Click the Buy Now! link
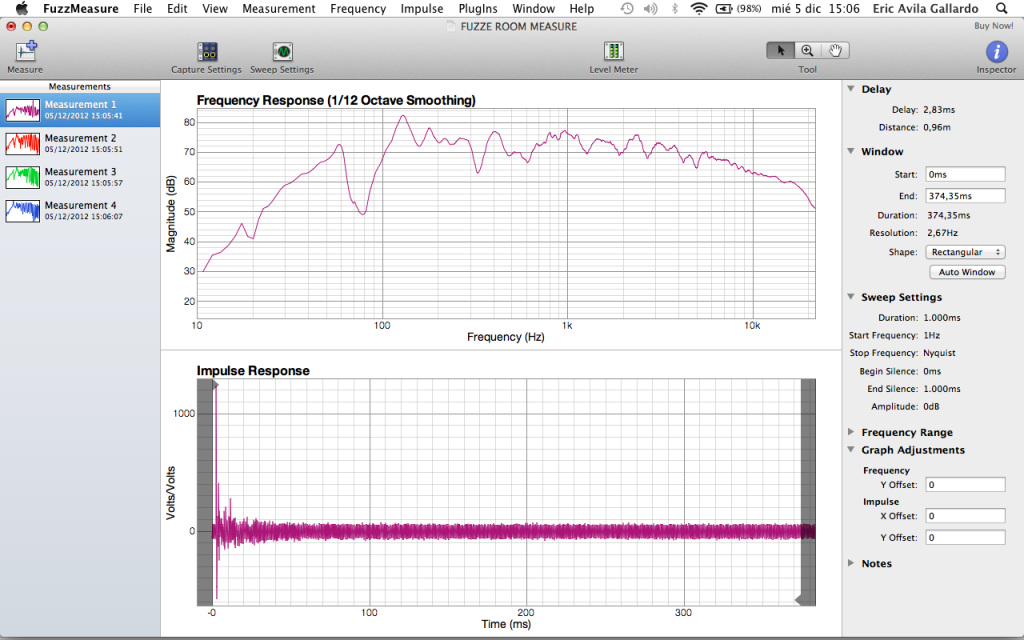 [x=994, y=26]
